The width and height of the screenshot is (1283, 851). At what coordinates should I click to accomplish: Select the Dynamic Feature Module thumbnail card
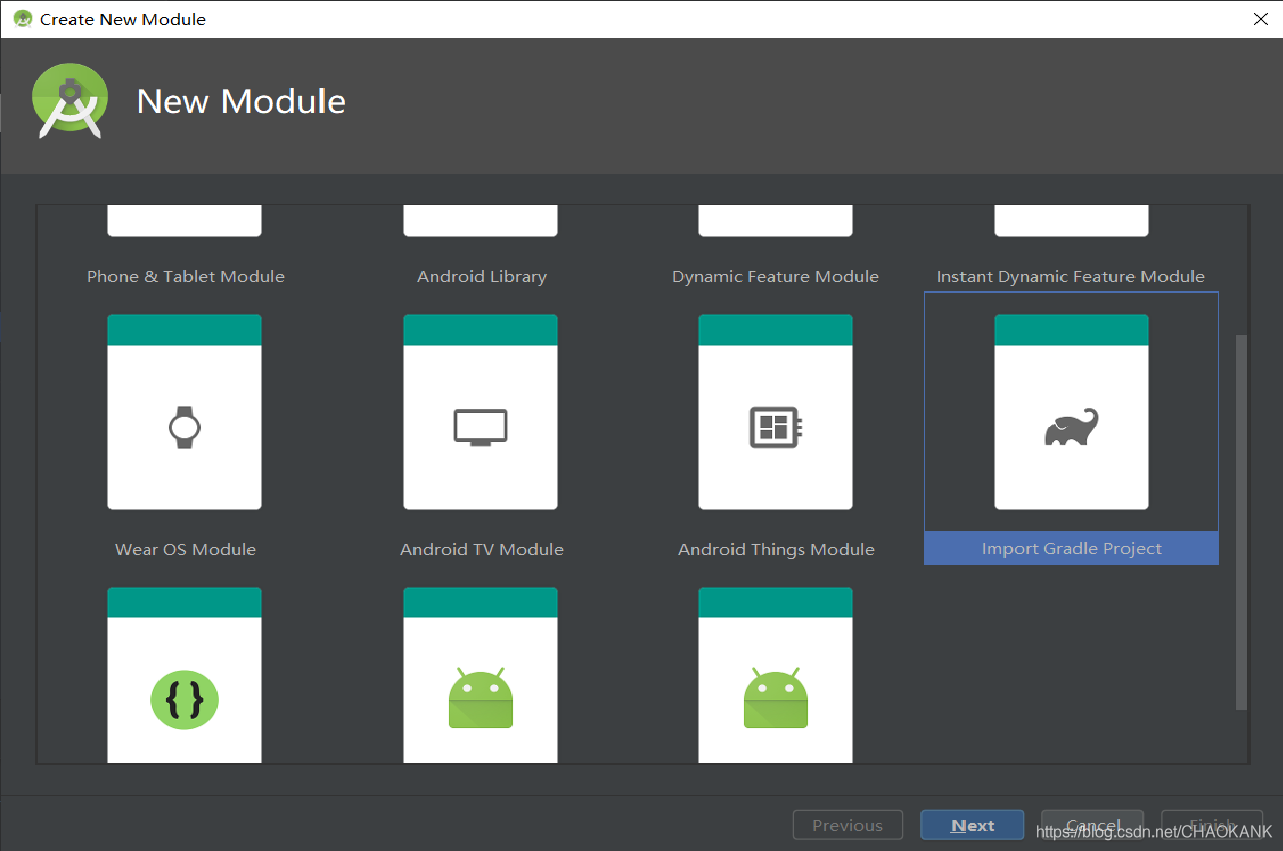pos(776,221)
